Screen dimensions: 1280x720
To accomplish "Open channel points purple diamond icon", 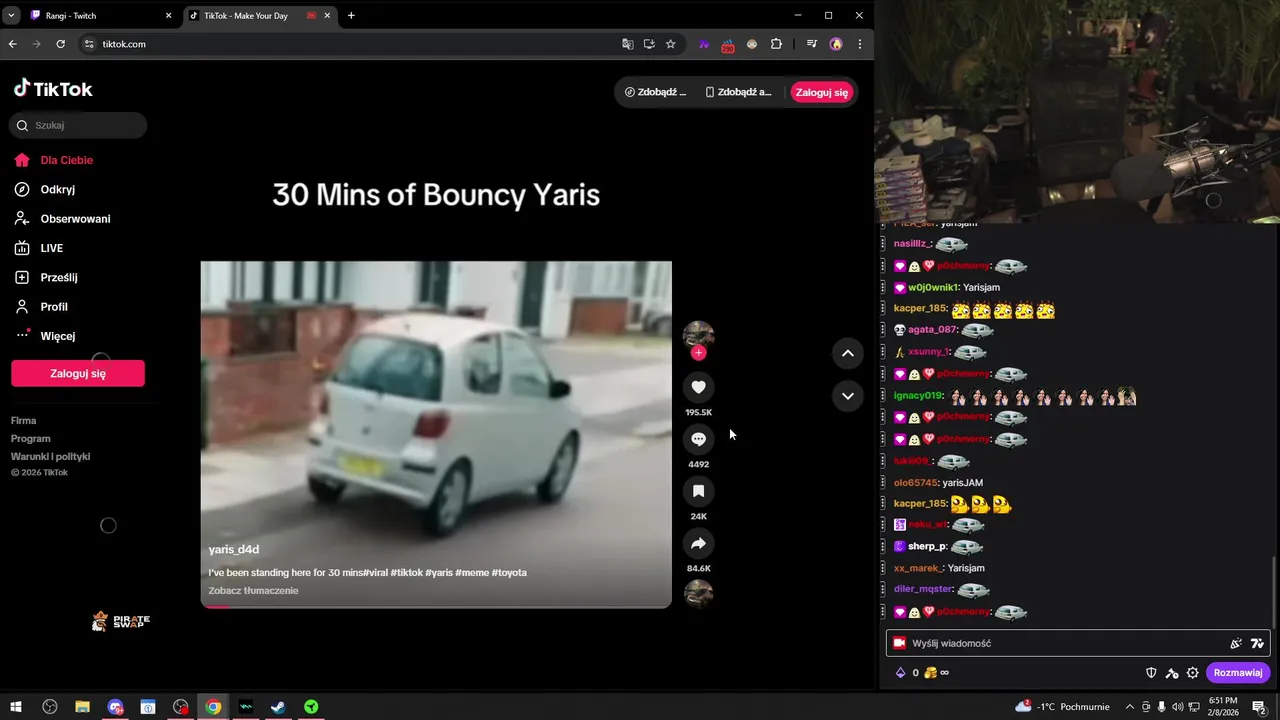I will pyautogui.click(x=900, y=673).
